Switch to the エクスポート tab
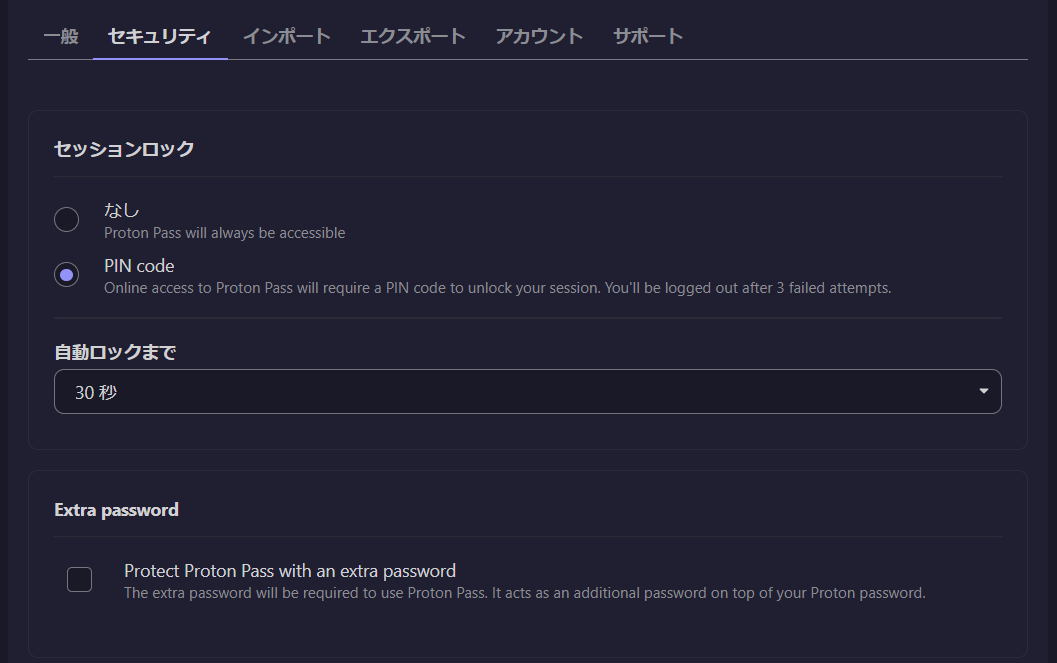The image size is (1057, 663). (x=412, y=35)
